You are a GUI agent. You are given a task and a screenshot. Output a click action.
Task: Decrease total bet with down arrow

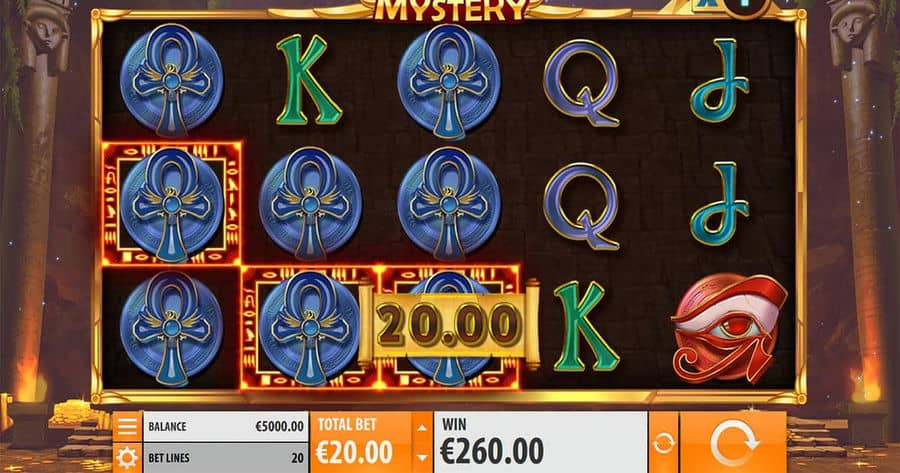(x=422, y=458)
